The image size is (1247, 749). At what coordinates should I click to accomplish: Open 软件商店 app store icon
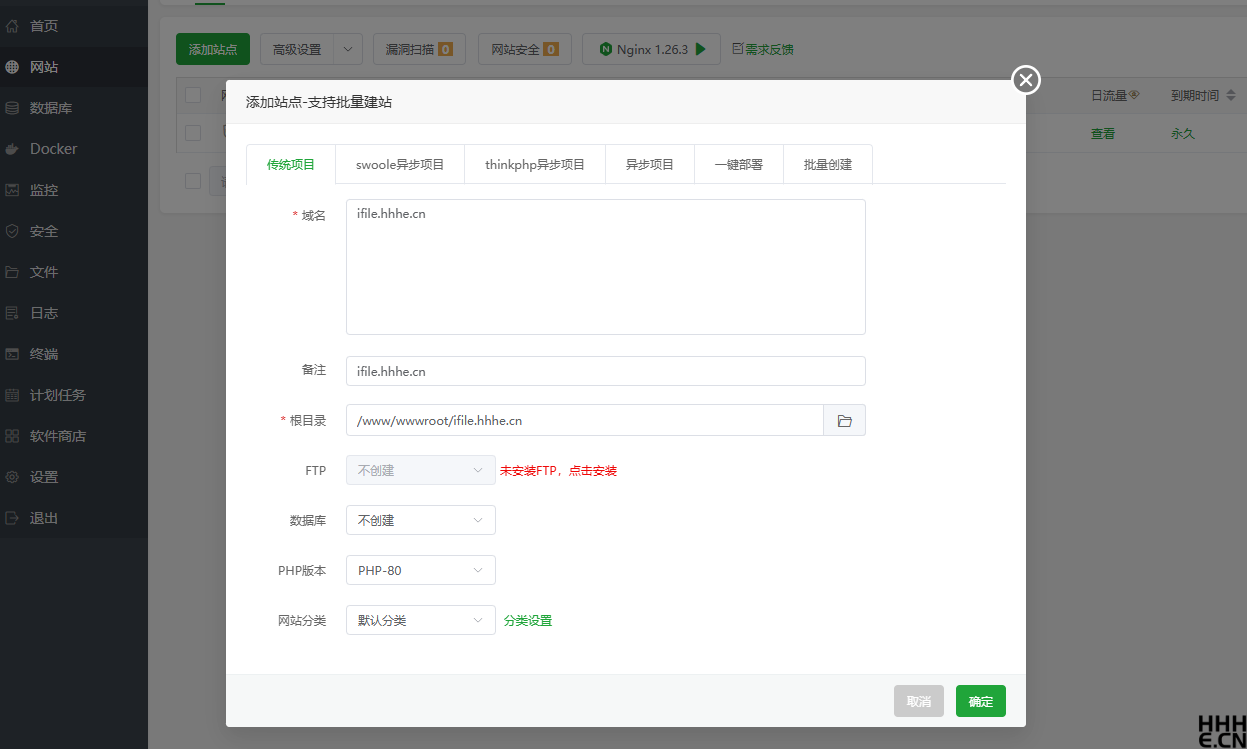click(x=12, y=436)
